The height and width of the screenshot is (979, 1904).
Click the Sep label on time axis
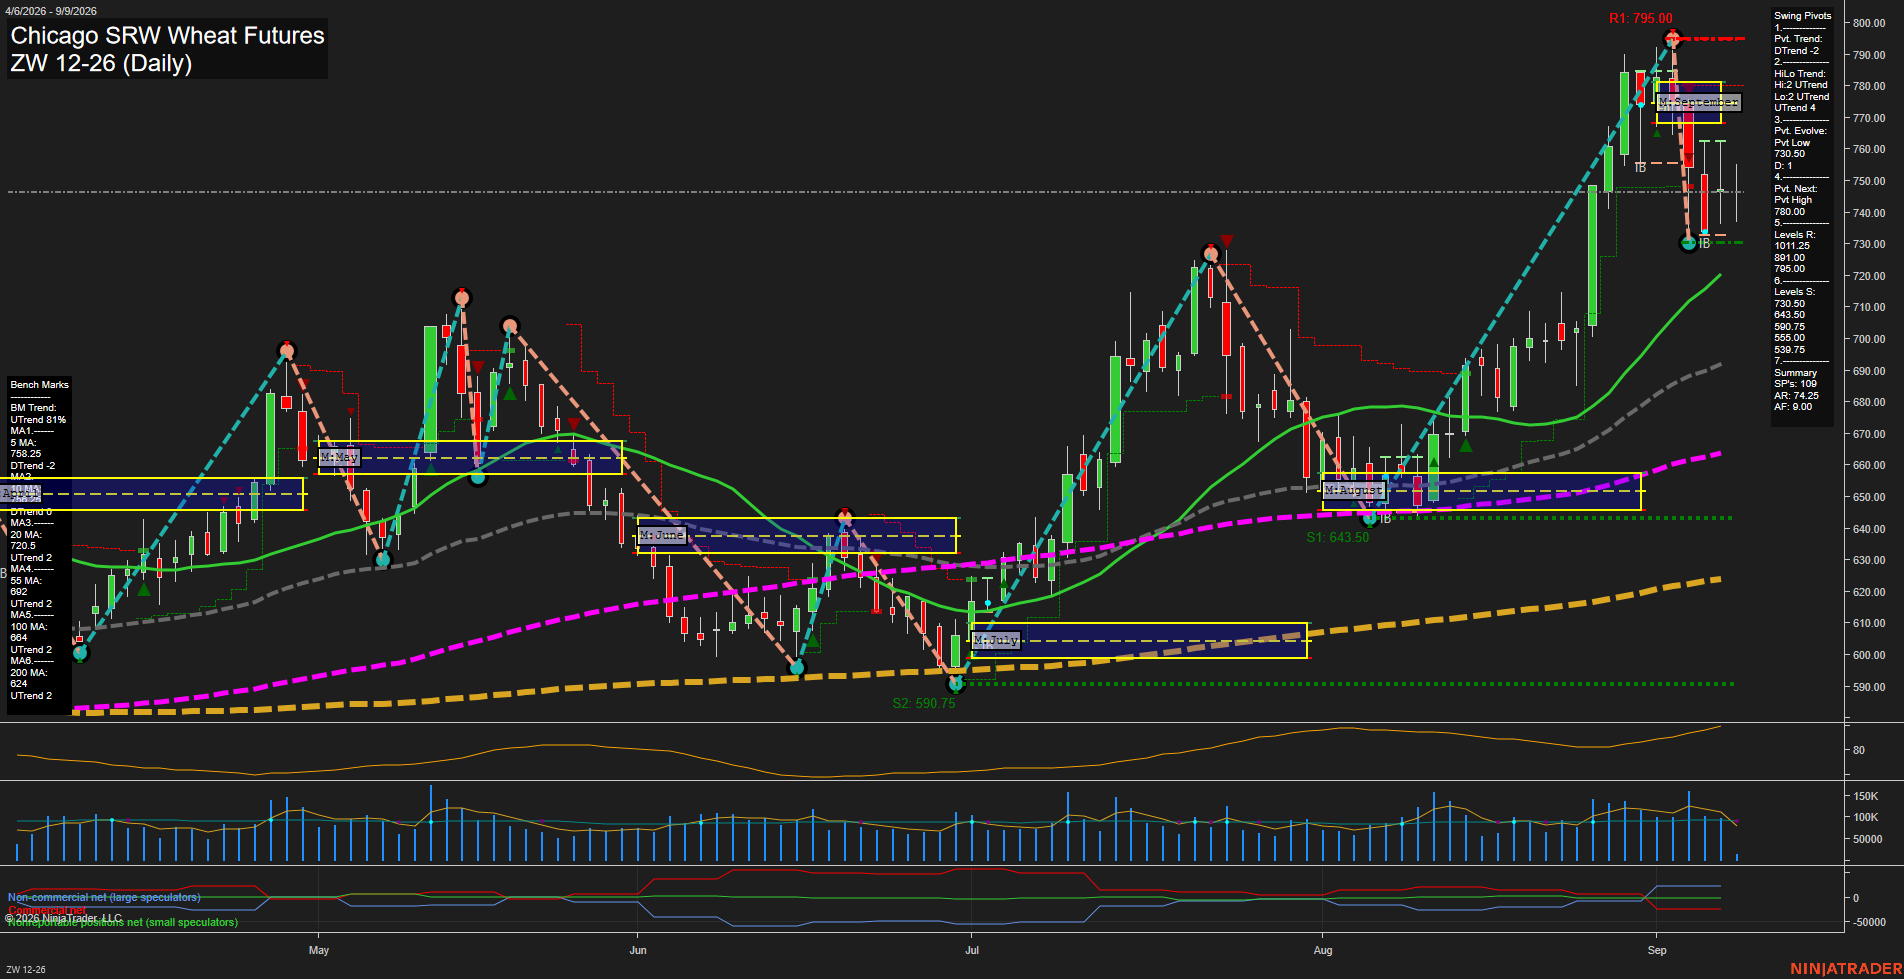coord(1657,950)
